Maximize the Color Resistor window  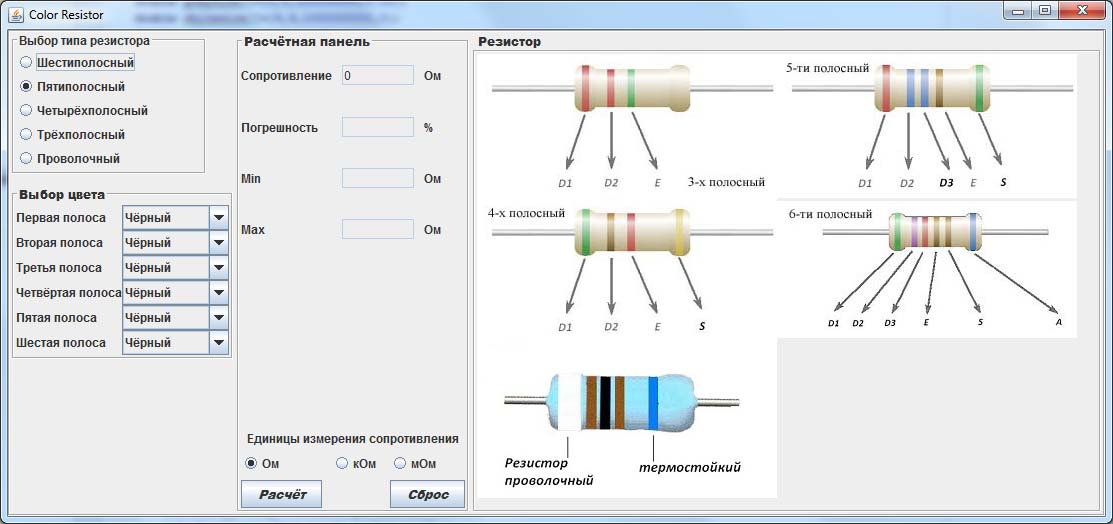click(x=1045, y=10)
